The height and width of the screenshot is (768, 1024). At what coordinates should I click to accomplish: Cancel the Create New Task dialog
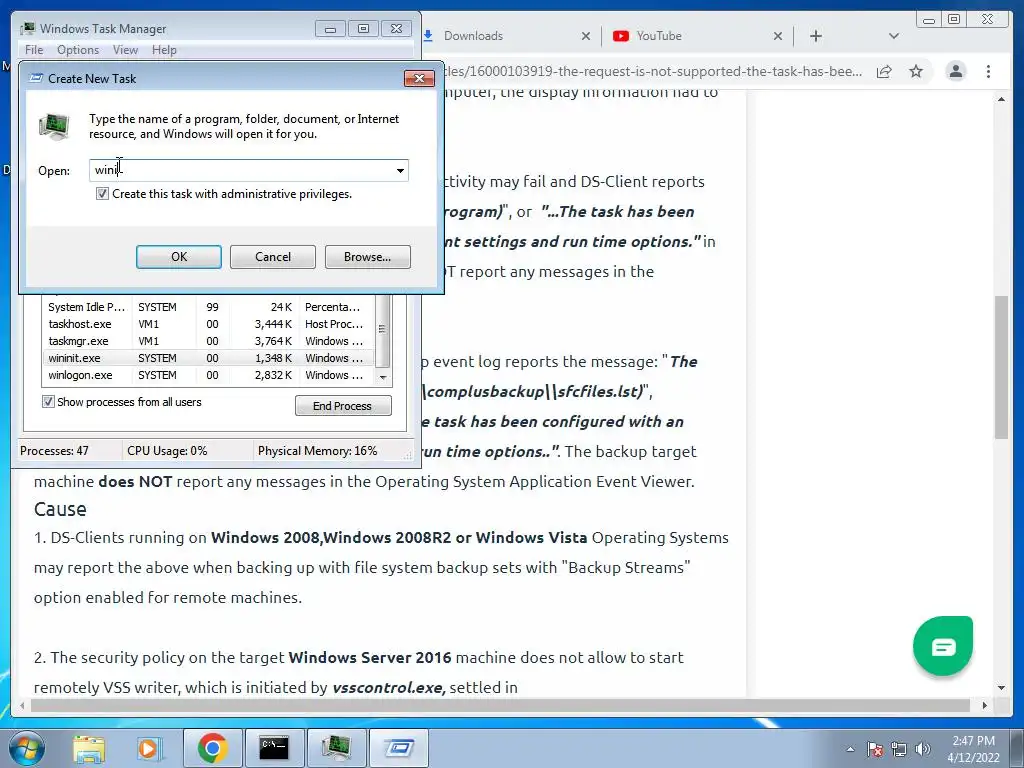273,257
